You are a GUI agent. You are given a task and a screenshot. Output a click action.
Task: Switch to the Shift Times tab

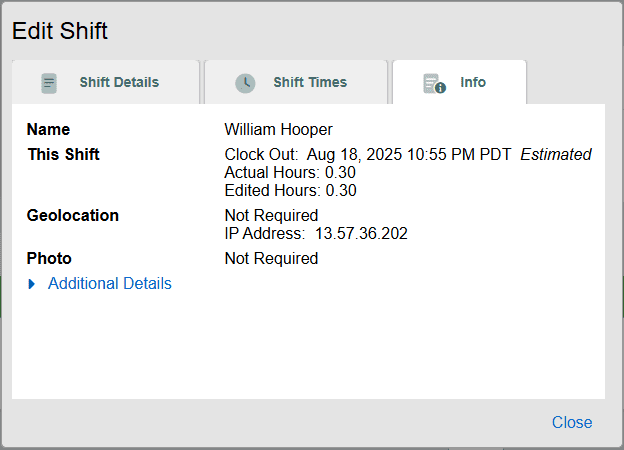pos(310,82)
